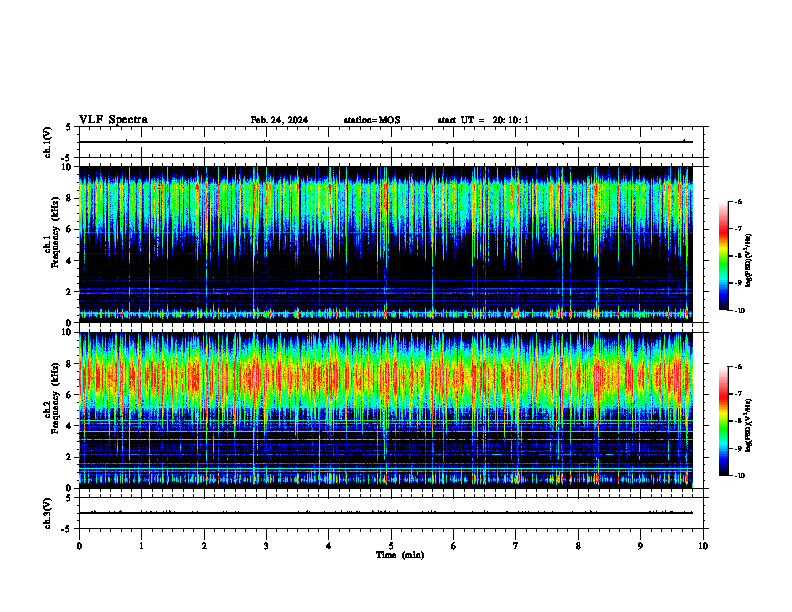
Task: Click the 'VLF Spectra' title text
Action: [x=113, y=119]
